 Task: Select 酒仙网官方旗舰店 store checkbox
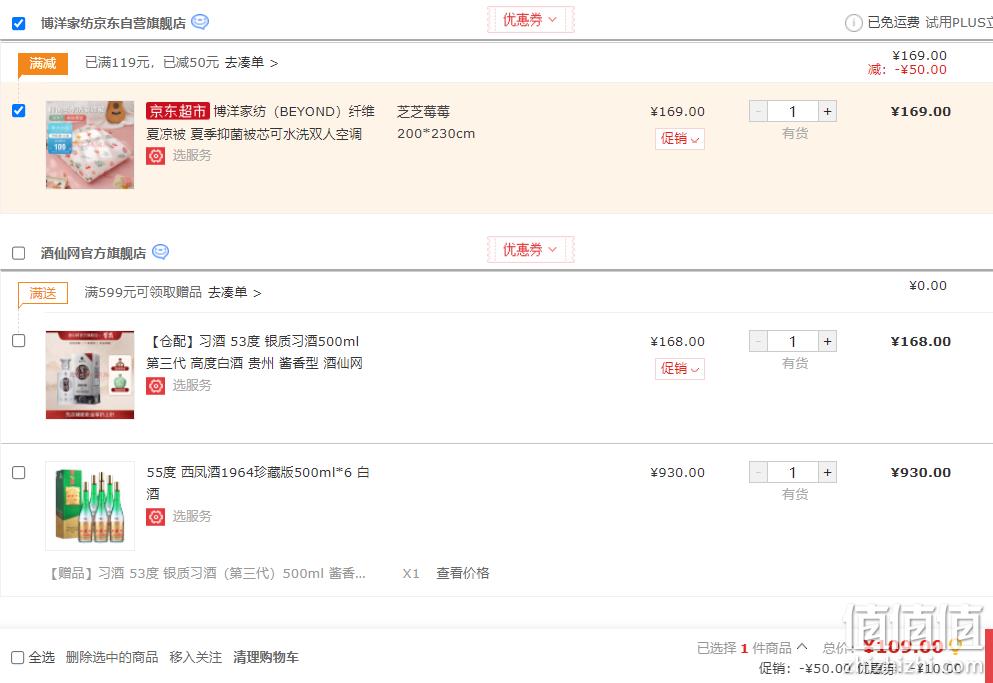click(x=18, y=253)
